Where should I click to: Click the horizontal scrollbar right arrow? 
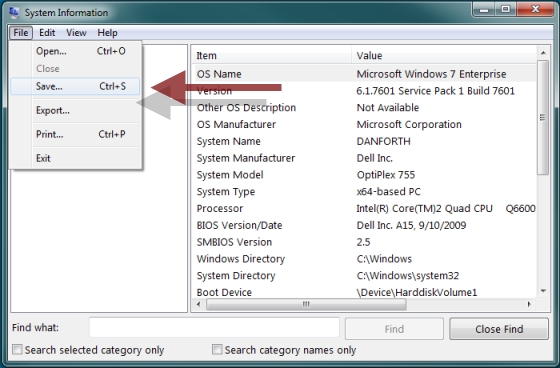click(x=529, y=304)
